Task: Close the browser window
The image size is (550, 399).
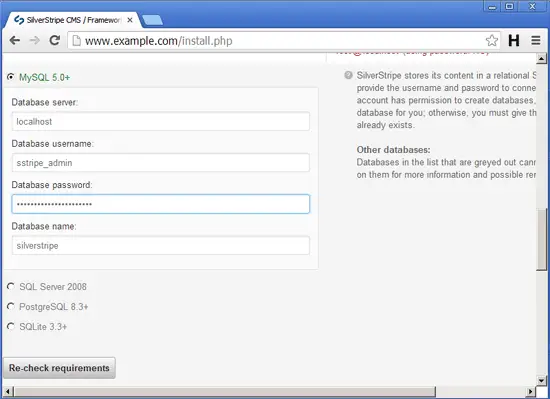Action: 532,6
